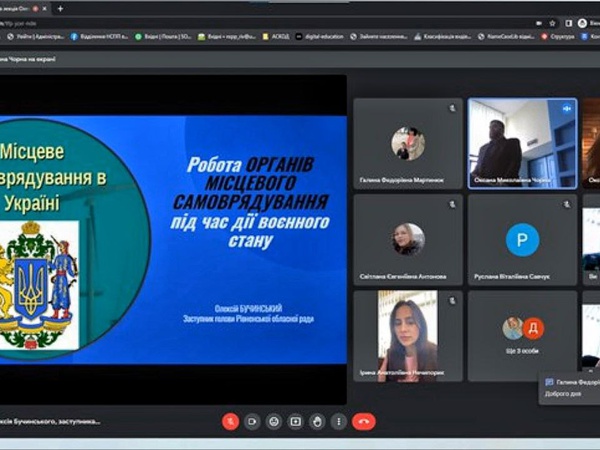Bookmark this page with the star icon

552,23
